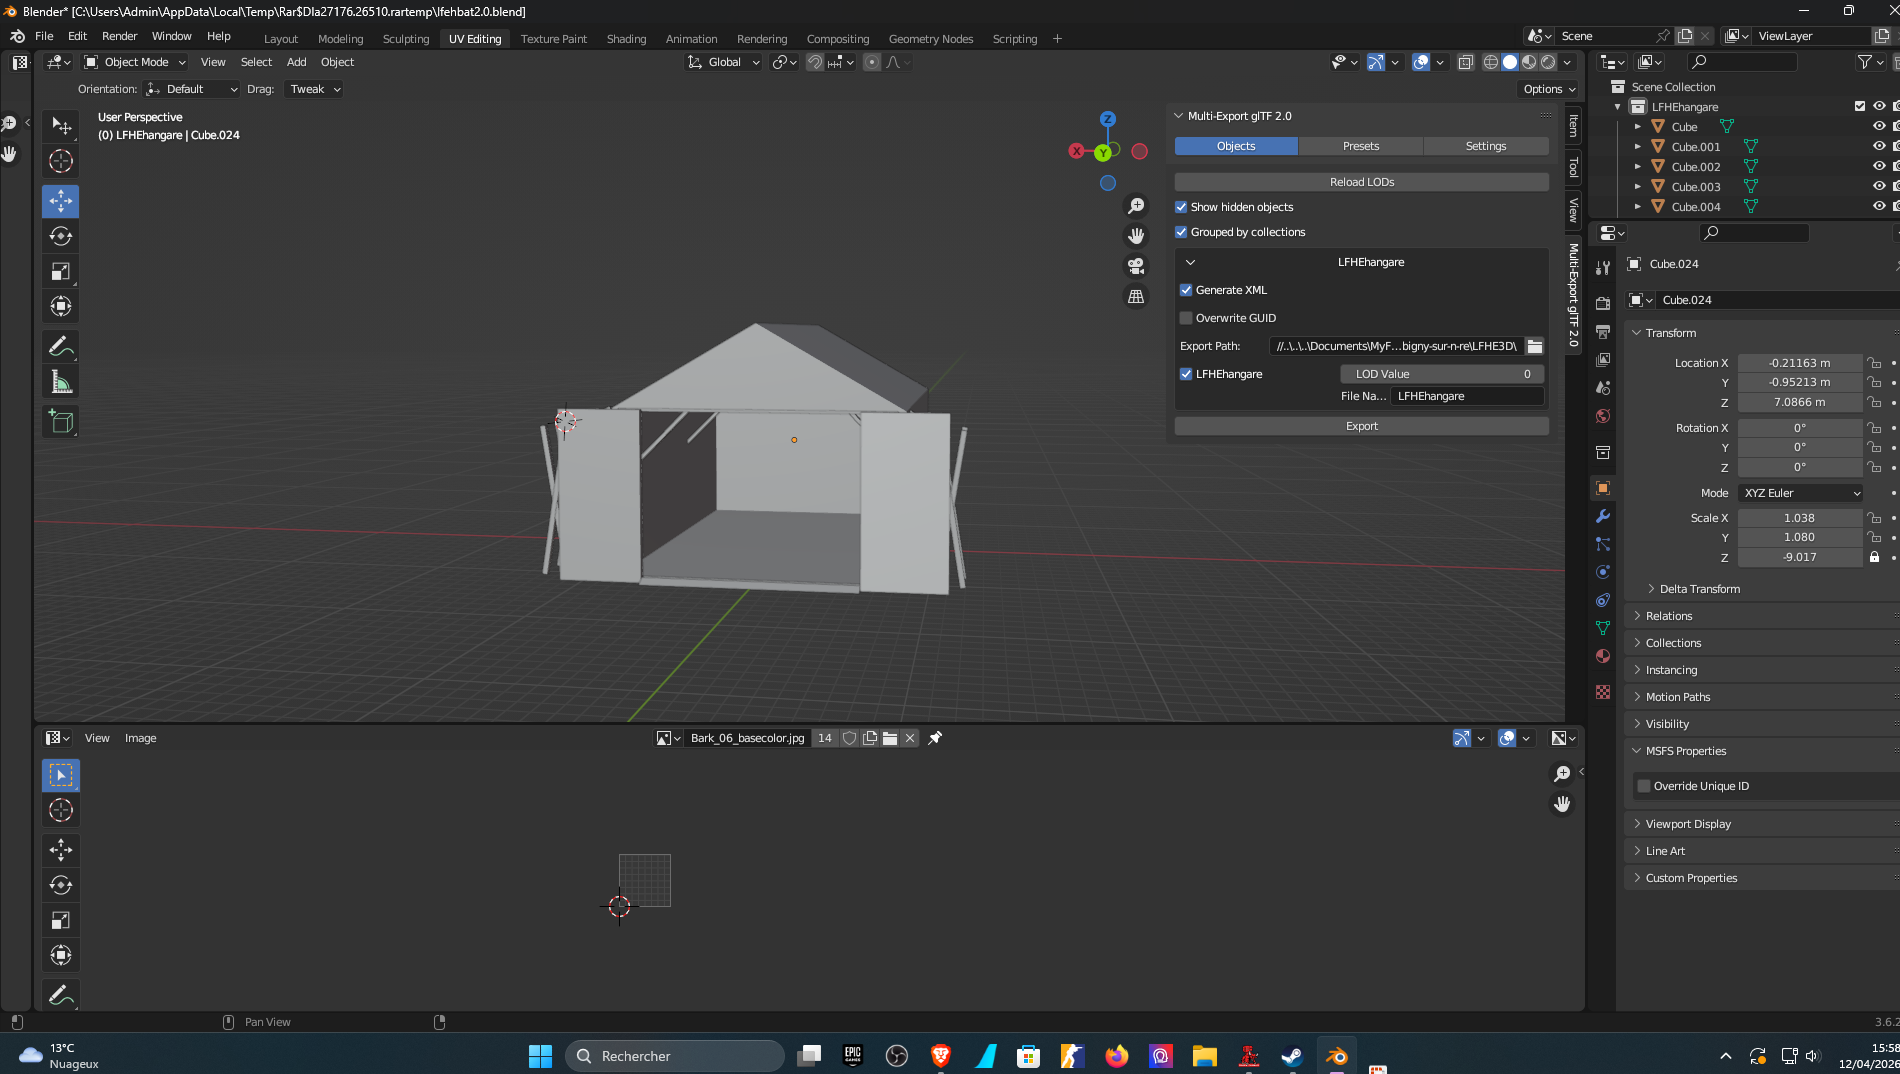The width and height of the screenshot is (1900, 1074).
Task: Open the Render menu
Action: [119, 36]
